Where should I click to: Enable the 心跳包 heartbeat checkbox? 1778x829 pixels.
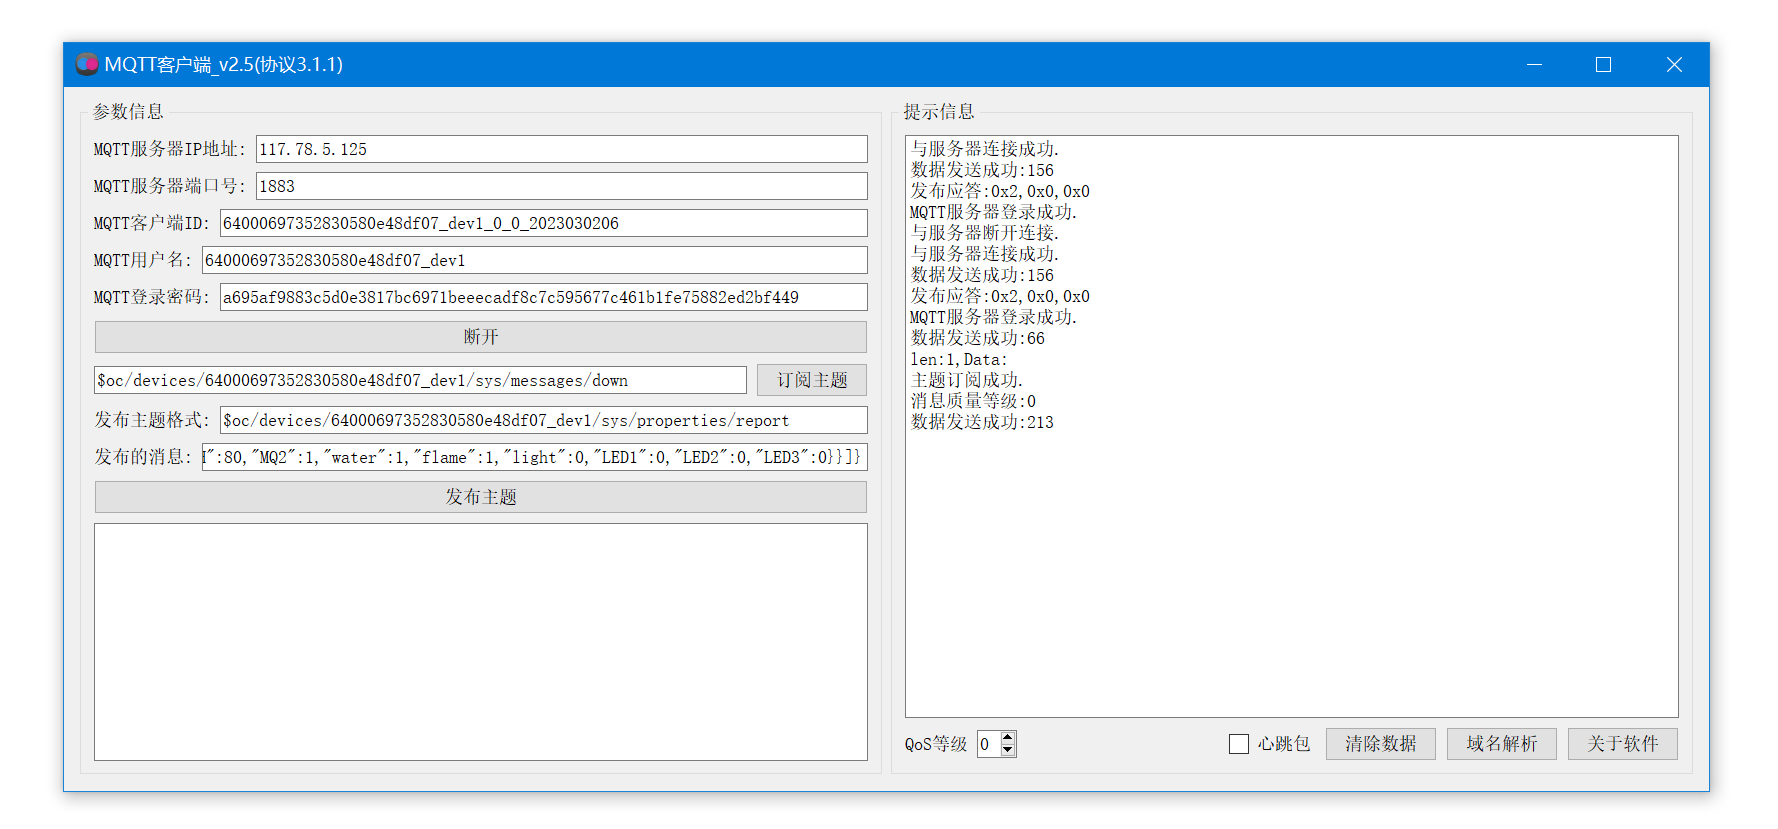click(1239, 744)
